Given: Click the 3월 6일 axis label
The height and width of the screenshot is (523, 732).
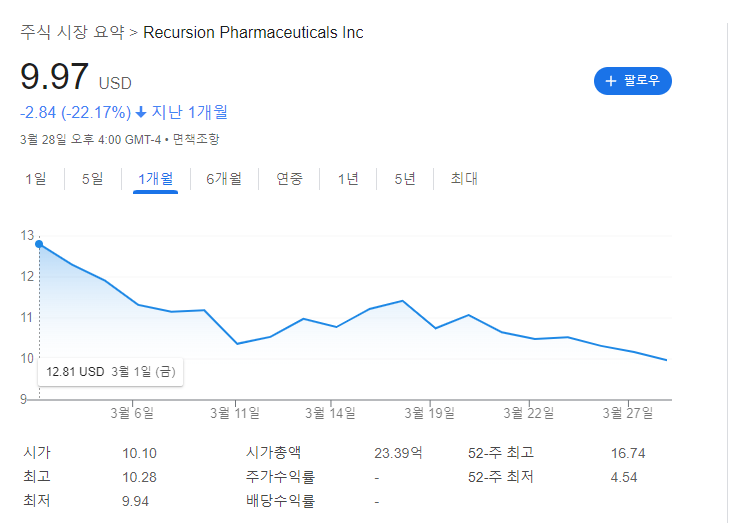Looking at the screenshot, I should click(x=132, y=413).
